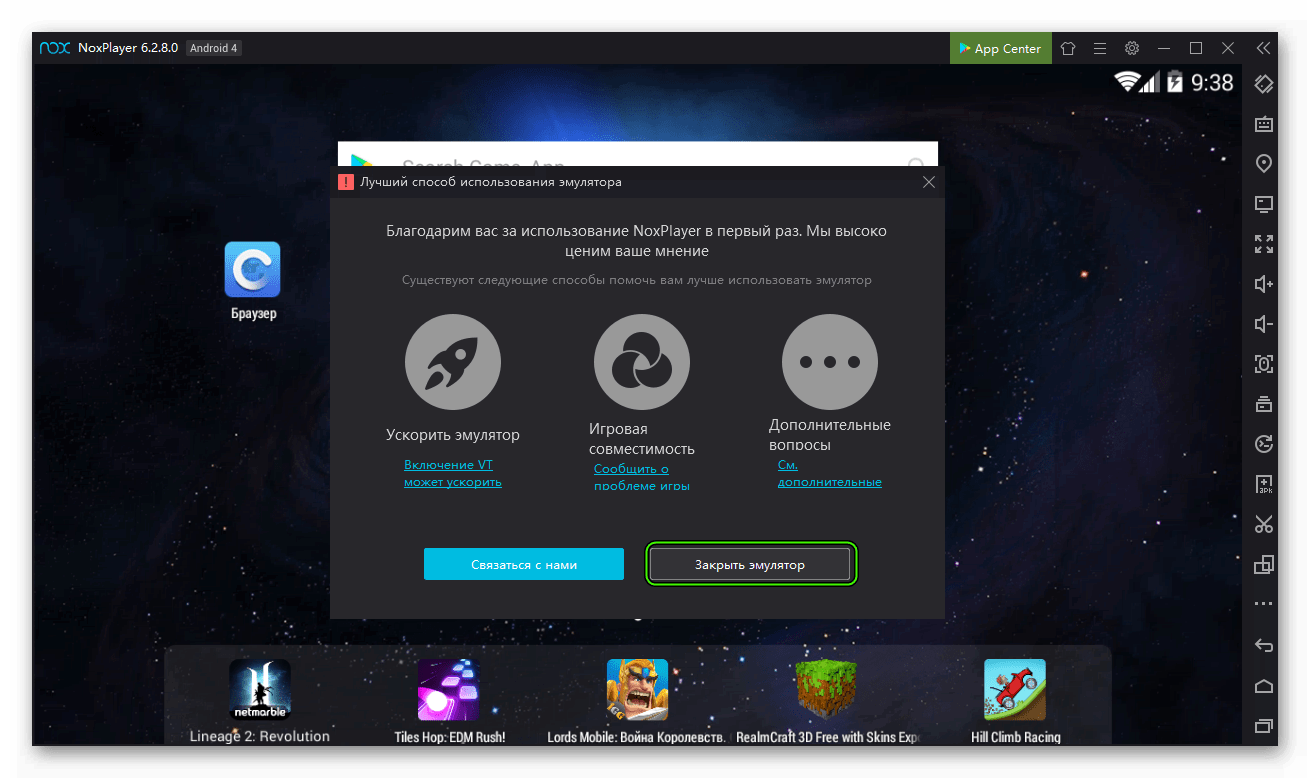Screen dimensions: 1310x778
Task: Open the hamburger menu in title bar
Action: coord(1100,48)
